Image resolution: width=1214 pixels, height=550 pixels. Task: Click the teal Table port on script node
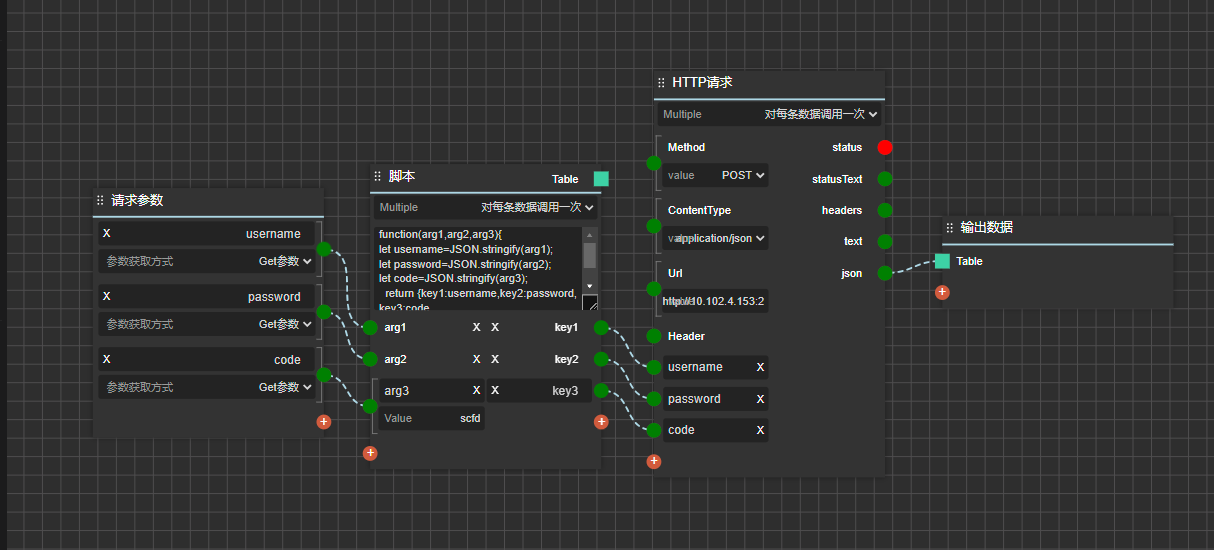click(x=601, y=179)
